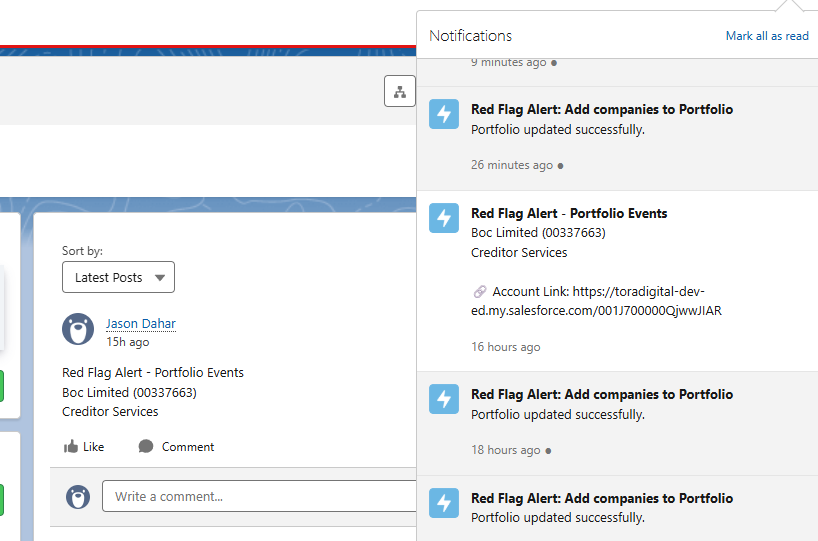Open Jason Dahar's profile link

(x=141, y=323)
